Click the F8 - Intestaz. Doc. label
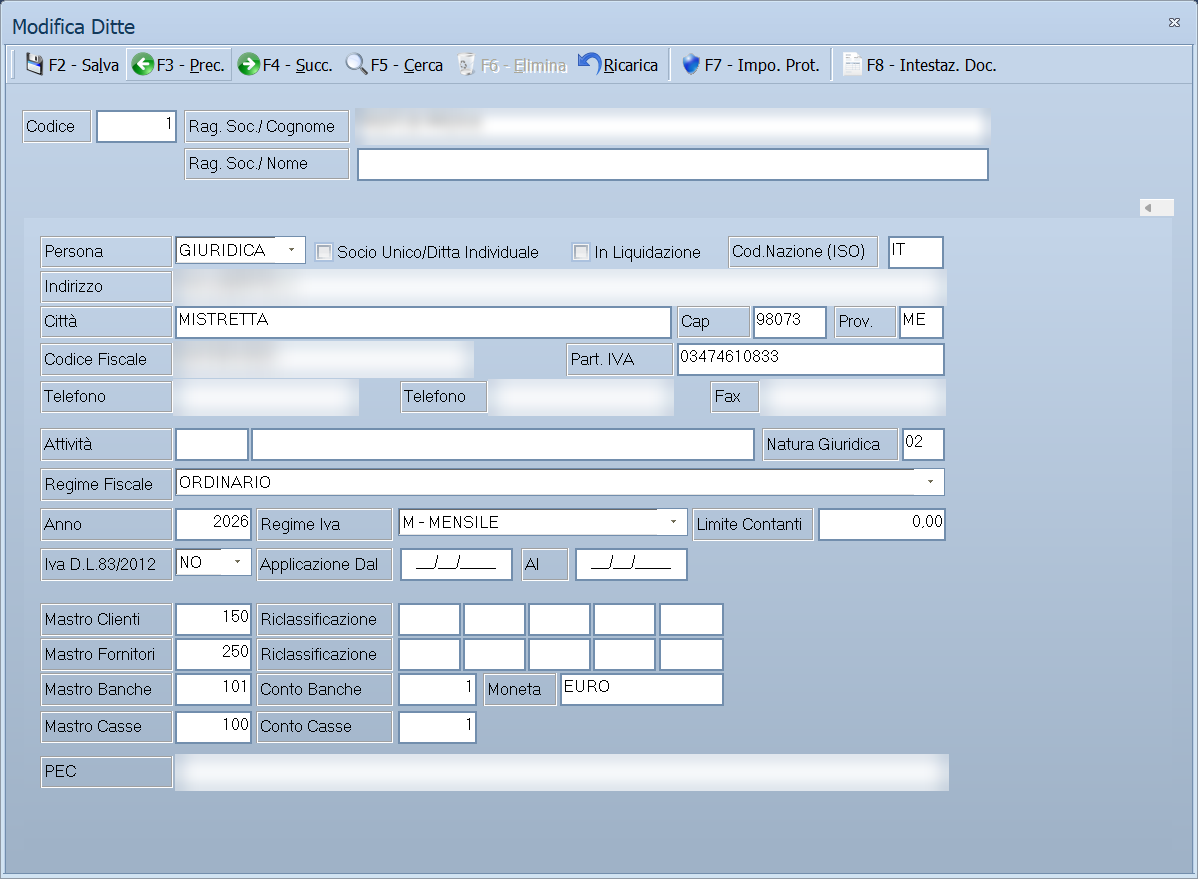Screen dimensions: 1198x879 coord(931,66)
